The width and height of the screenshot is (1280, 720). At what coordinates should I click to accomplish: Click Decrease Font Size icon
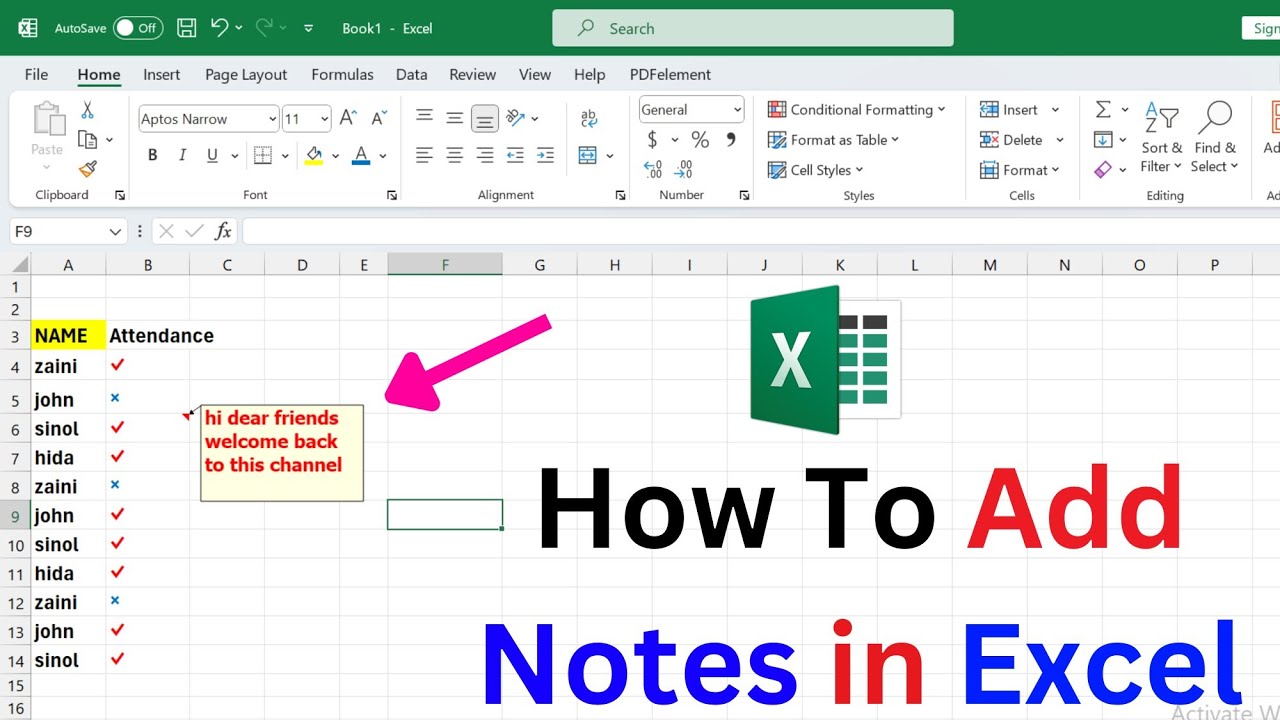pyautogui.click(x=378, y=118)
